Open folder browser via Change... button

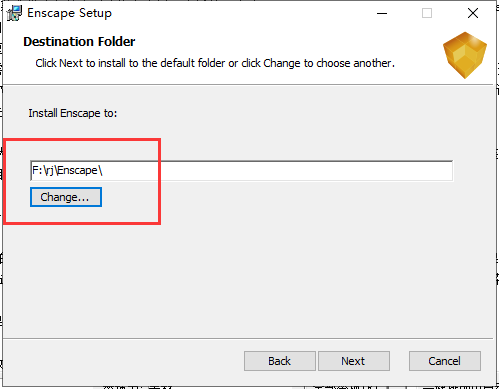tap(66, 197)
